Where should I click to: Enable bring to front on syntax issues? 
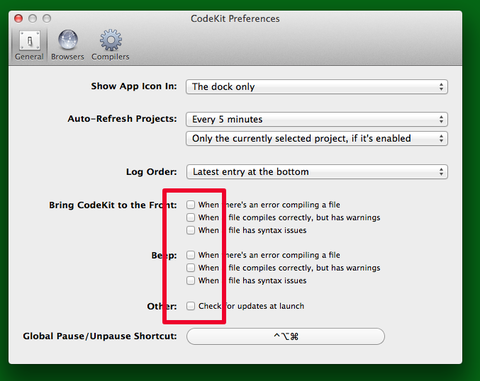tap(191, 230)
